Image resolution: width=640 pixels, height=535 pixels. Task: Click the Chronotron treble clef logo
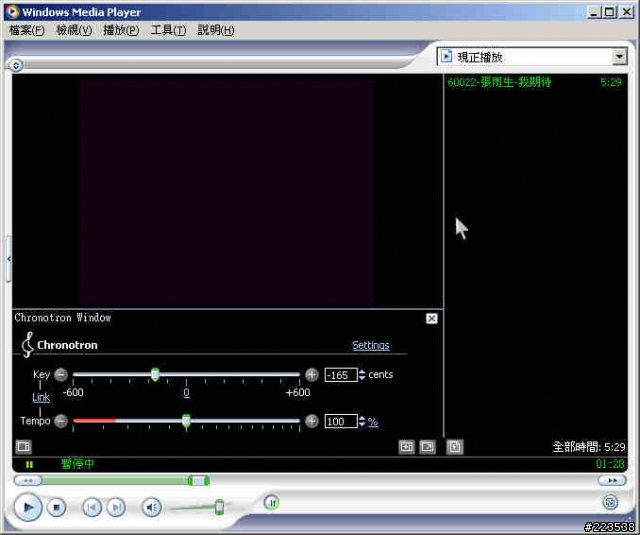click(27, 345)
